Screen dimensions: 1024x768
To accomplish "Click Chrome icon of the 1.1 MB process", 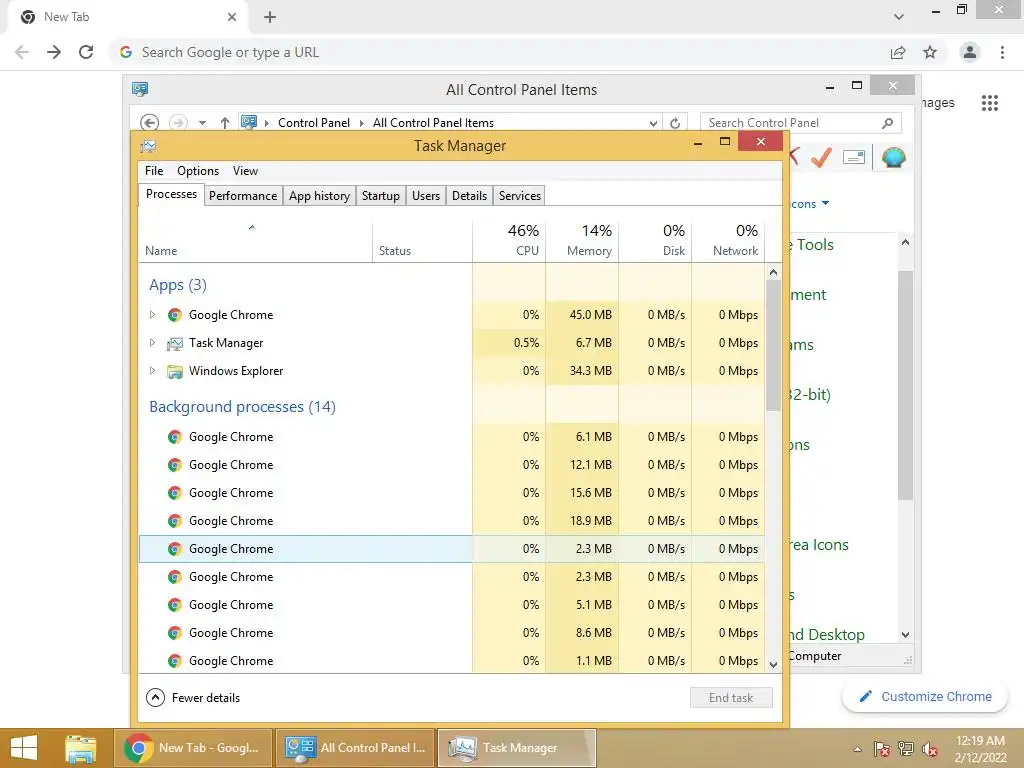I will coord(174,662).
